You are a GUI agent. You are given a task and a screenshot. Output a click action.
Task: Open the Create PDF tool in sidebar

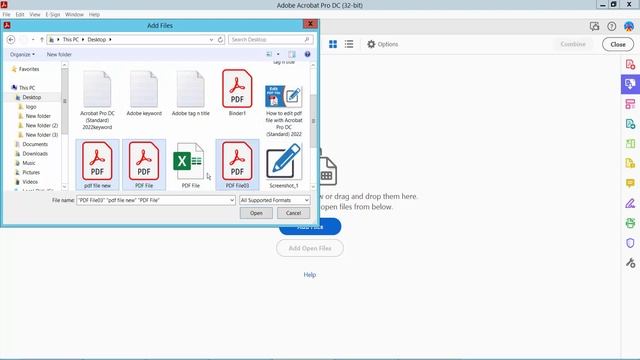point(630,64)
